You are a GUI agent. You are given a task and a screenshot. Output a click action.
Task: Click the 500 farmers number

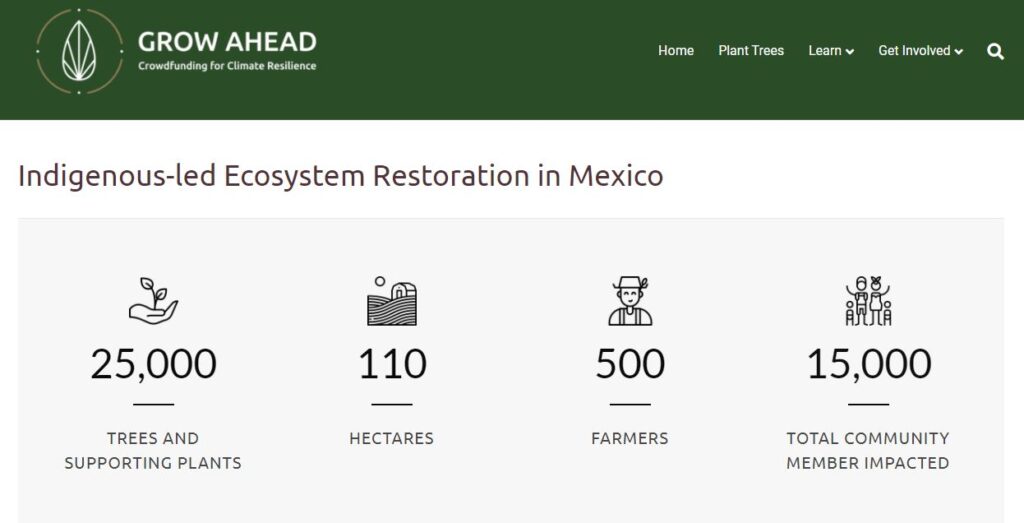(630, 364)
